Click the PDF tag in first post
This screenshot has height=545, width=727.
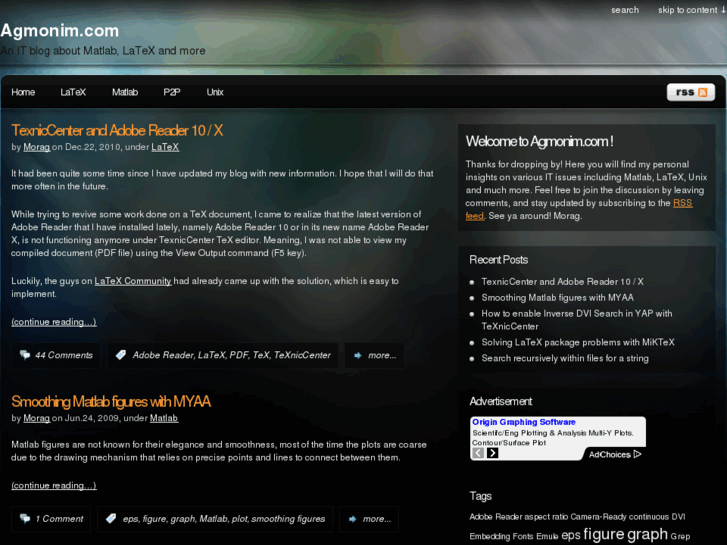coord(239,355)
